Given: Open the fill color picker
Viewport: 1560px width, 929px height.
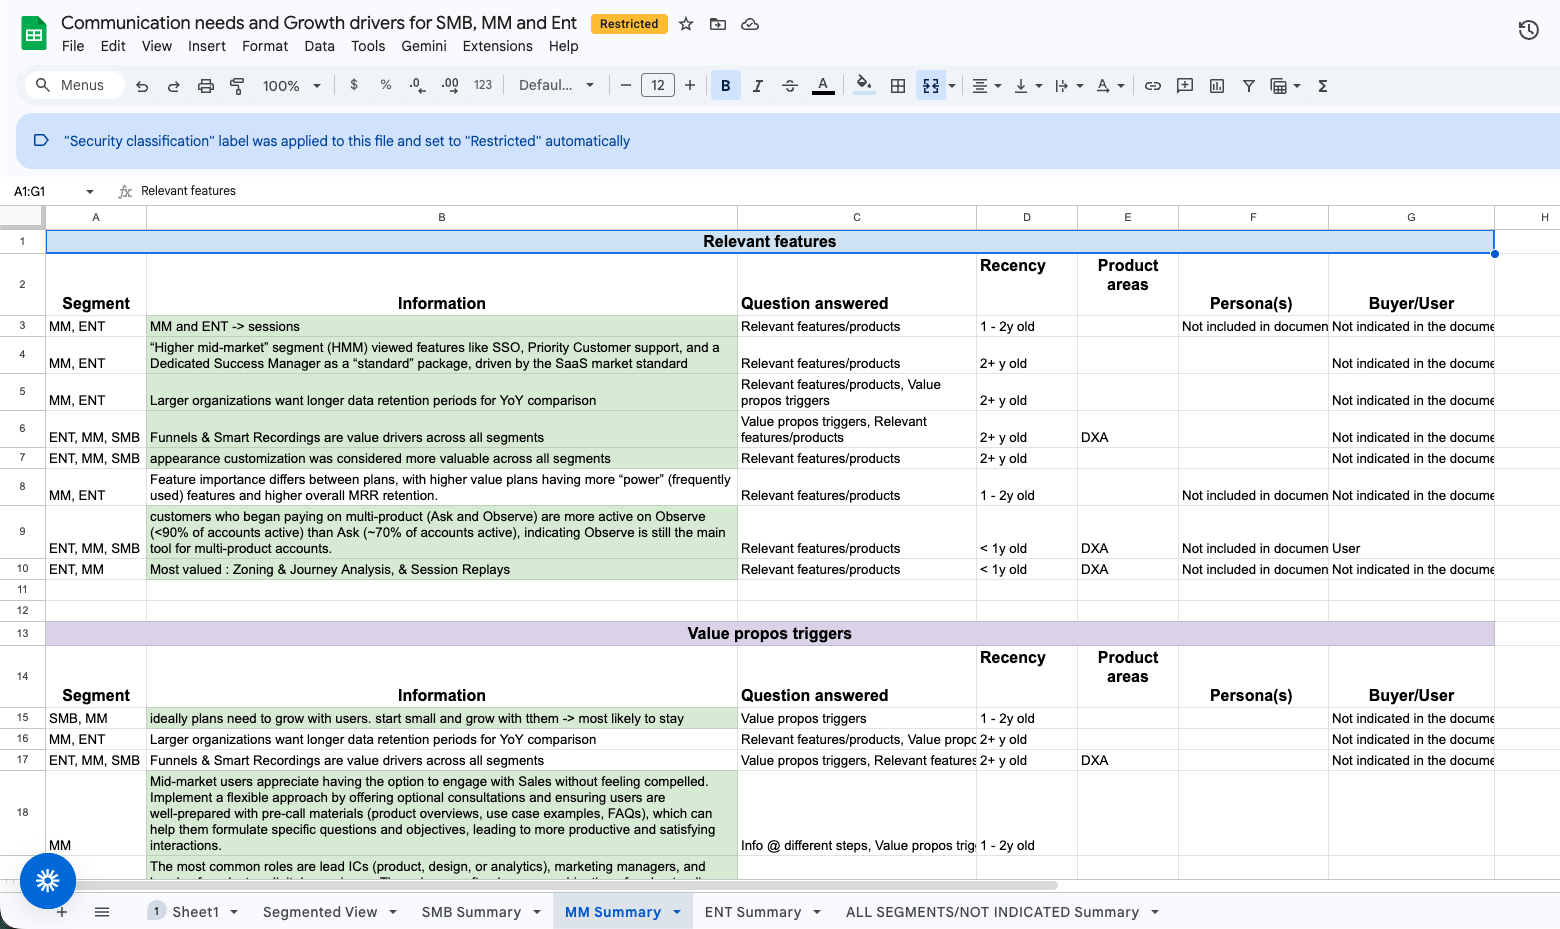Looking at the screenshot, I should 865,86.
